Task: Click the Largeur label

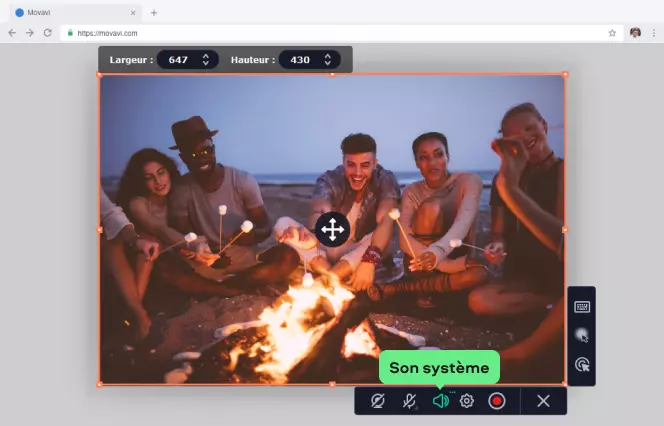Action: coord(131,60)
